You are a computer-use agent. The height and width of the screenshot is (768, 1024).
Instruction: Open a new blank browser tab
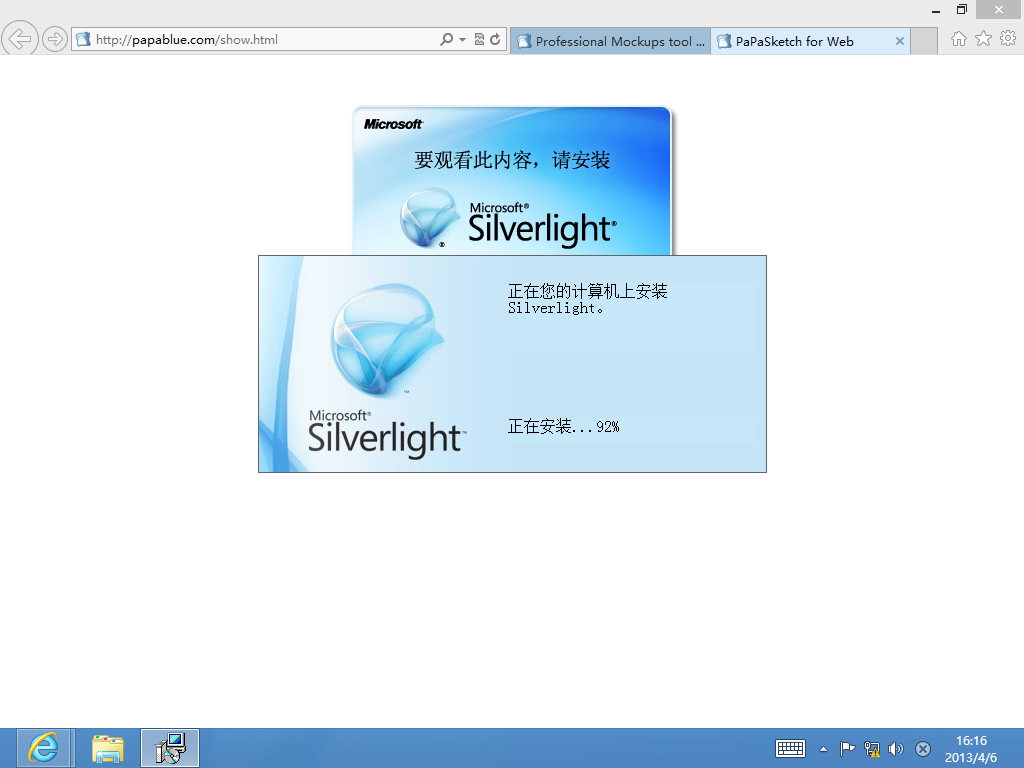pyautogui.click(x=923, y=41)
